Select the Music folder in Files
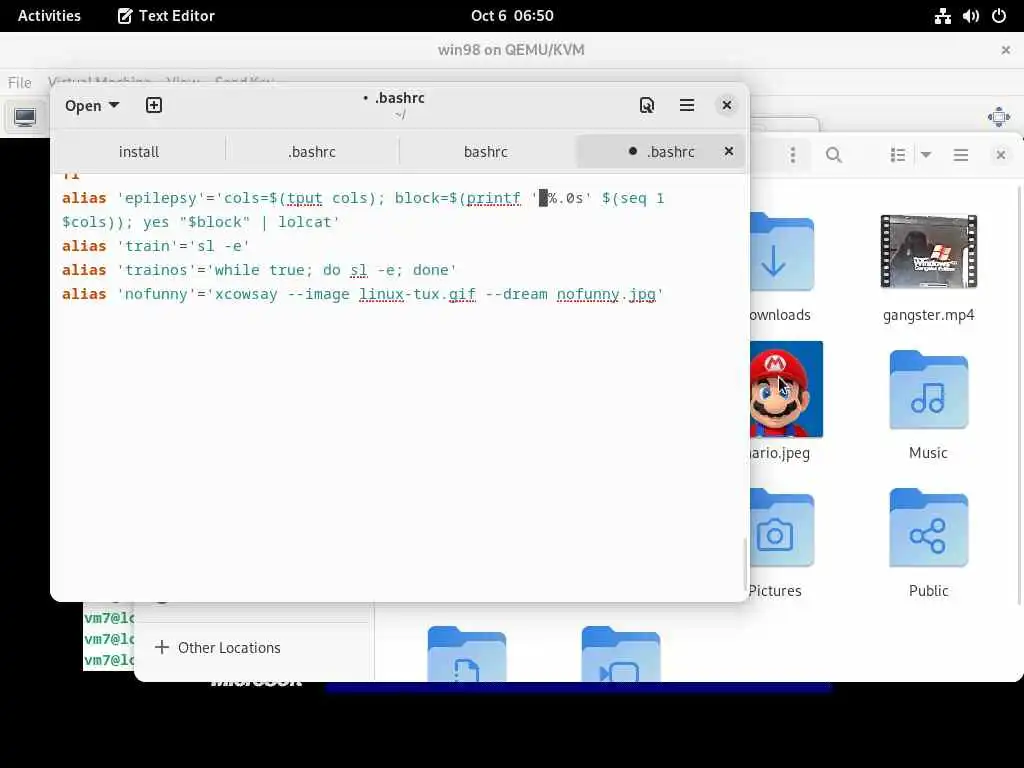Screen dimensions: 1024x768 point(928,390)
